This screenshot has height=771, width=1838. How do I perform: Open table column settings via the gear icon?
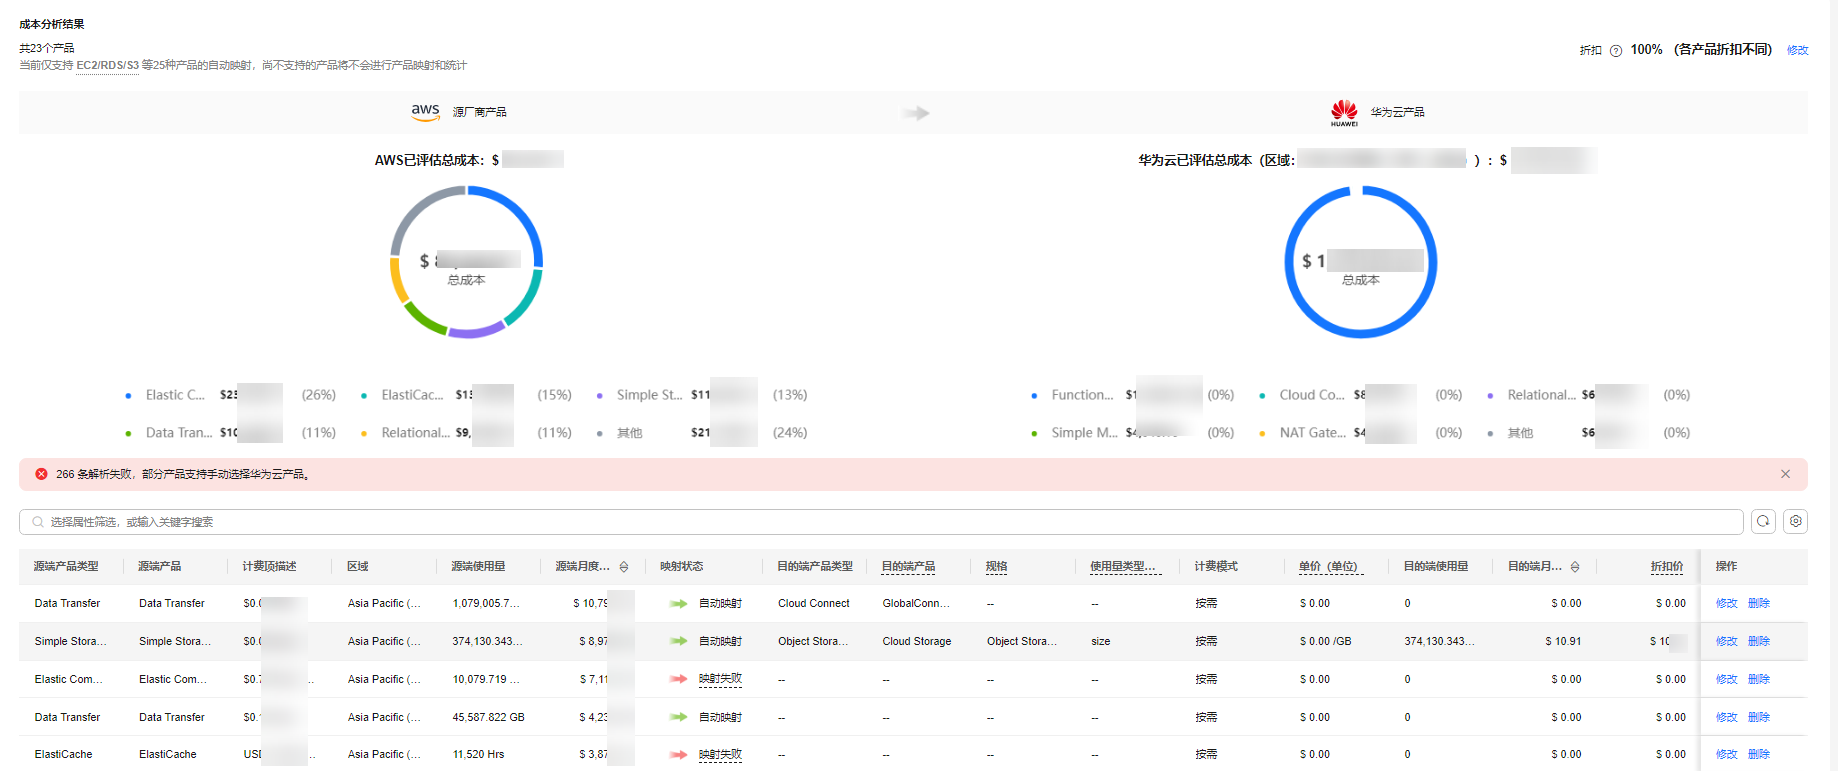click(x=1795, y=521)
